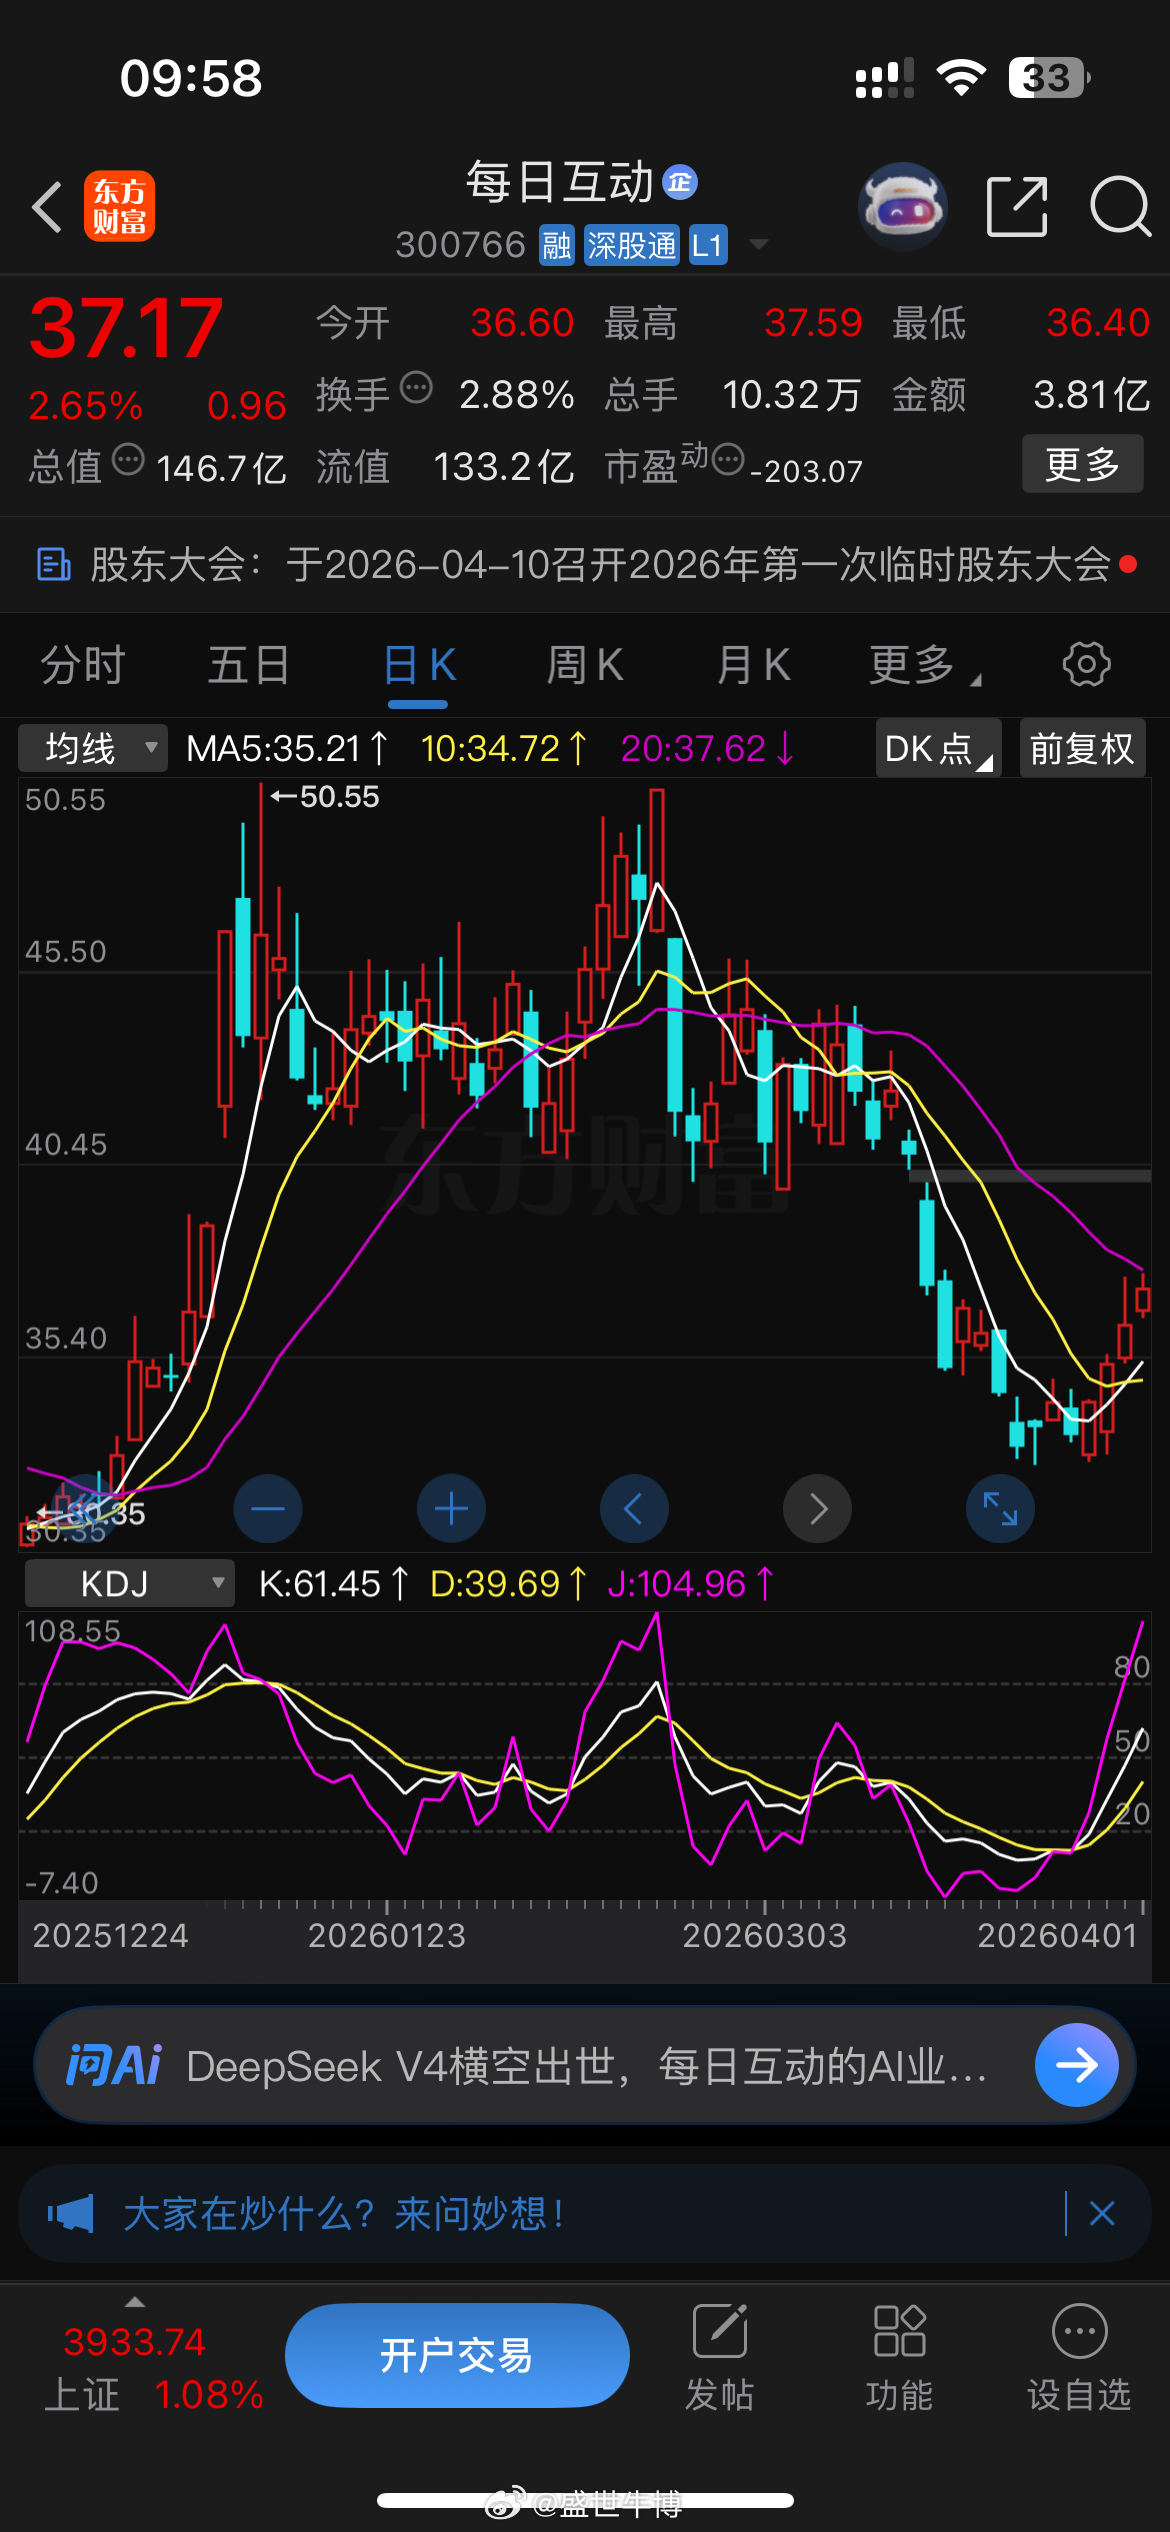The width and height of the screenshot is (1170, 2532).
Task: Tap the megaphone announcement icon
Action: tap(71, 2214)
